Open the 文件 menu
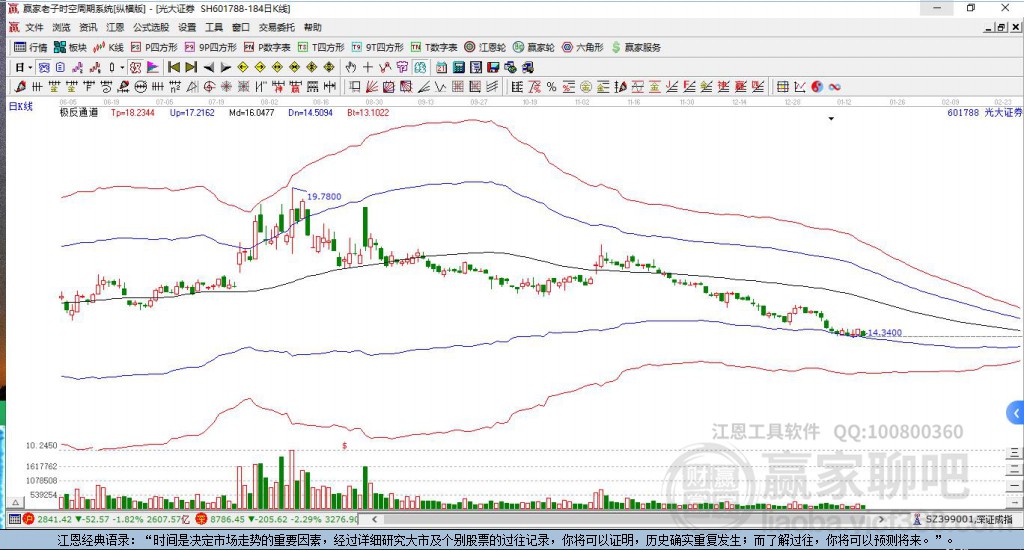 point(34,27)
